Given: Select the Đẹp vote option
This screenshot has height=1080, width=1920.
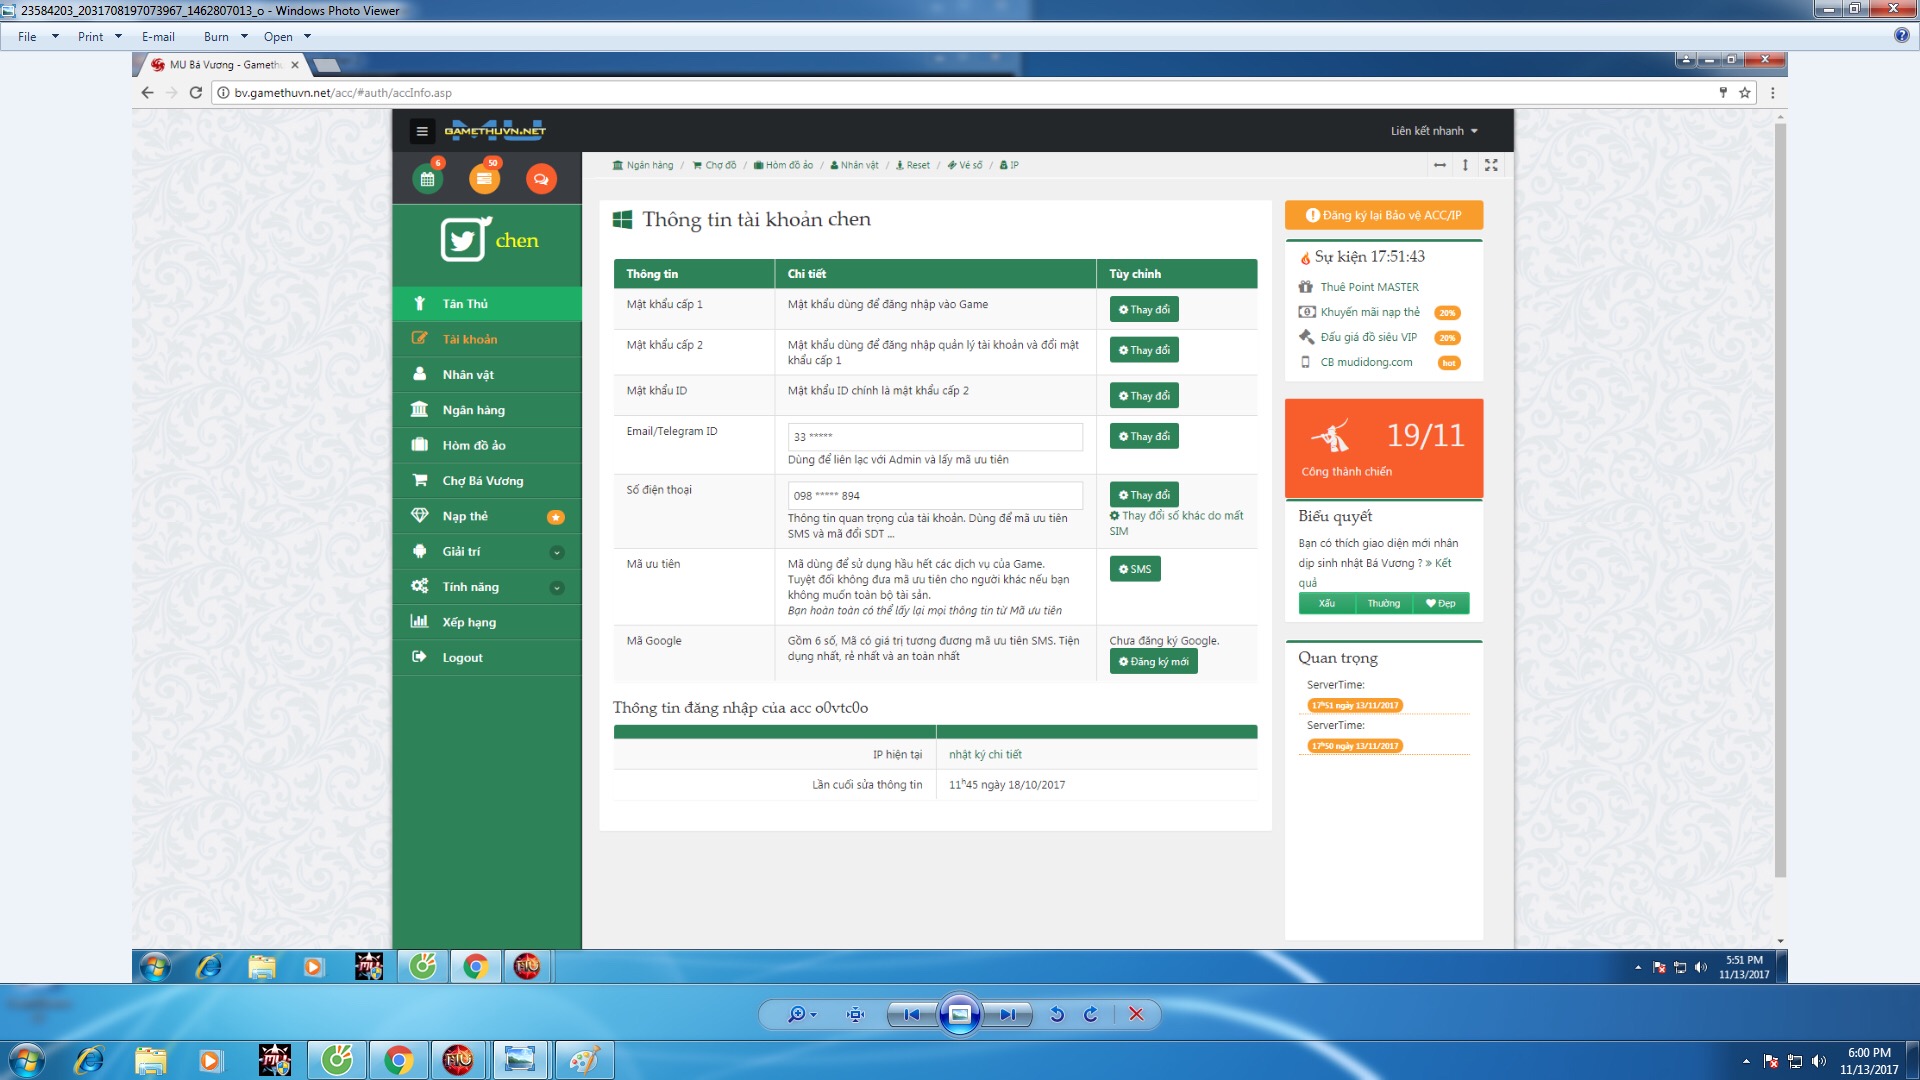Looking at the screenshot, I should [1441, 603].
